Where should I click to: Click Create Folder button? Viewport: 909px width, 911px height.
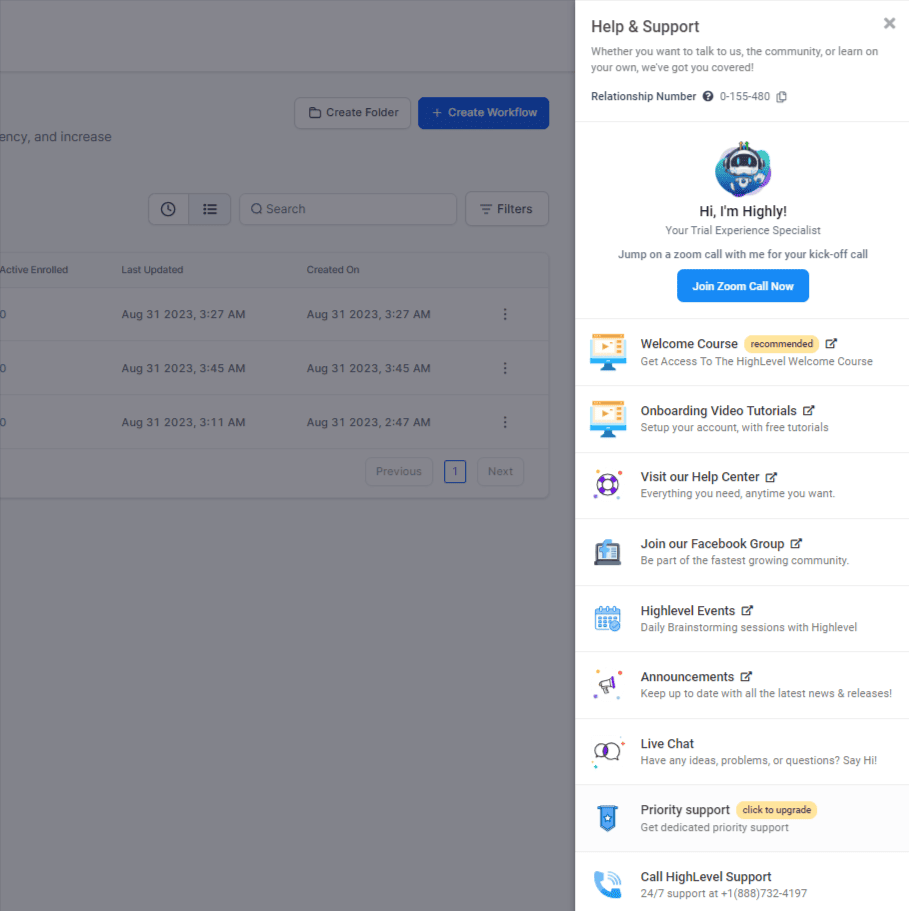click(x=353, y=113)
